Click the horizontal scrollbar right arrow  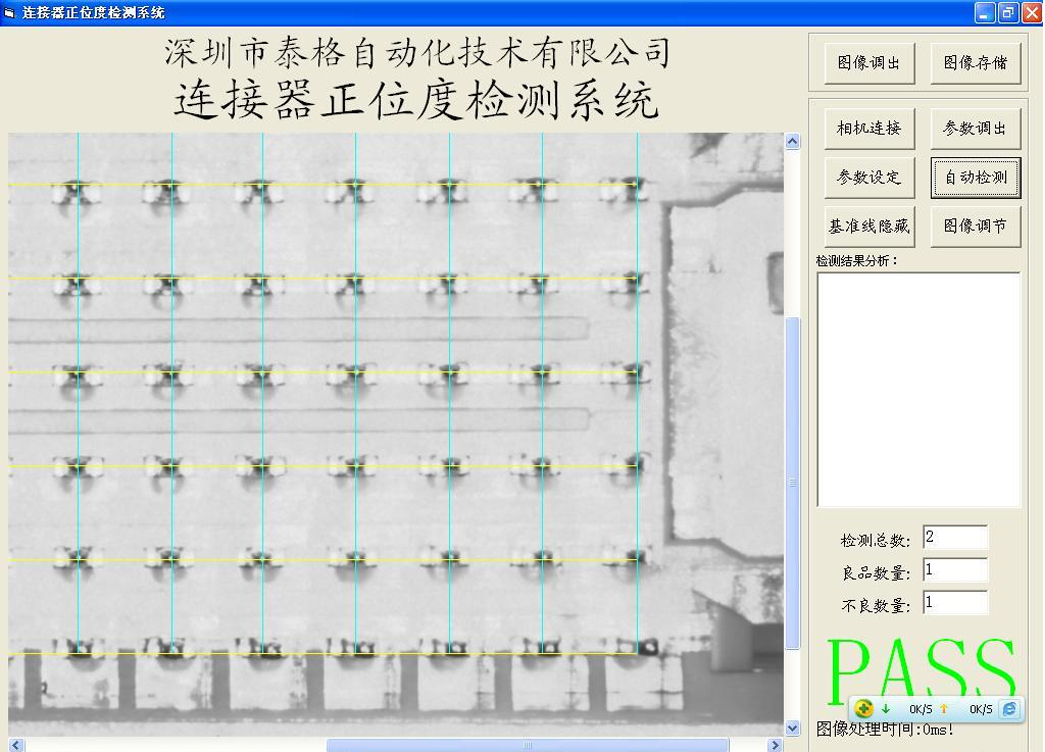[775, 745]
